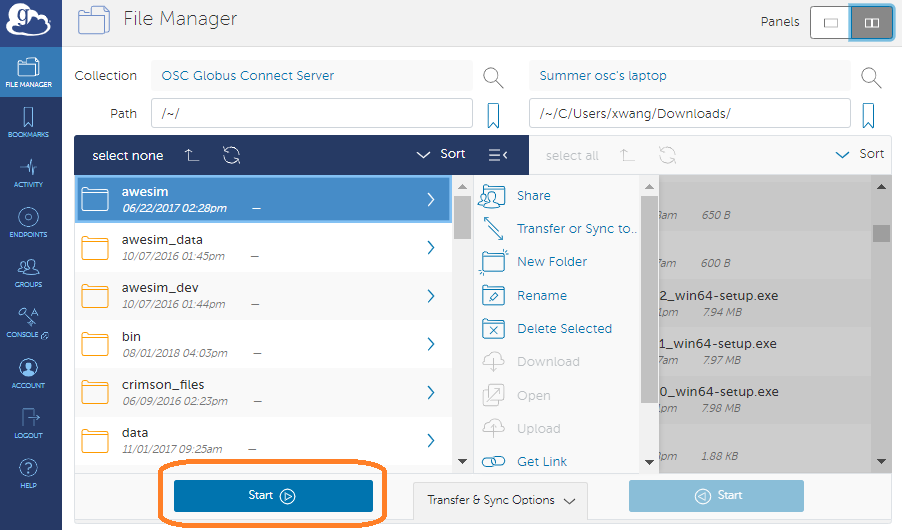Open Sort dropdown in right panel
The height and width of the screenshot is (530, 902).
pyautogui.click(x=859, y=154)
